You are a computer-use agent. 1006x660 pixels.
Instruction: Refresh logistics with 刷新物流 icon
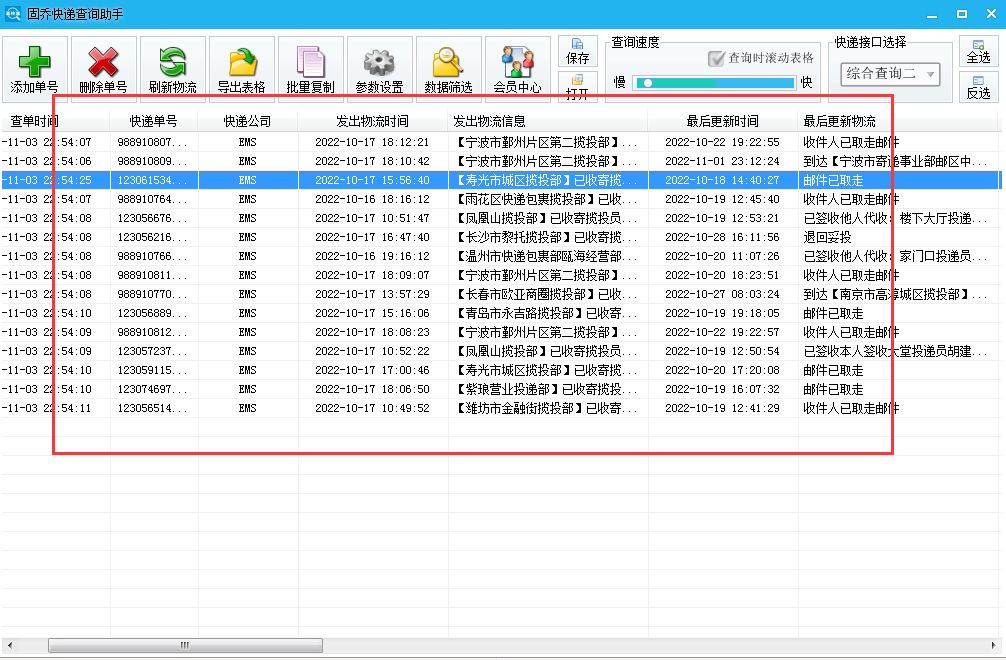click(173, 62)
